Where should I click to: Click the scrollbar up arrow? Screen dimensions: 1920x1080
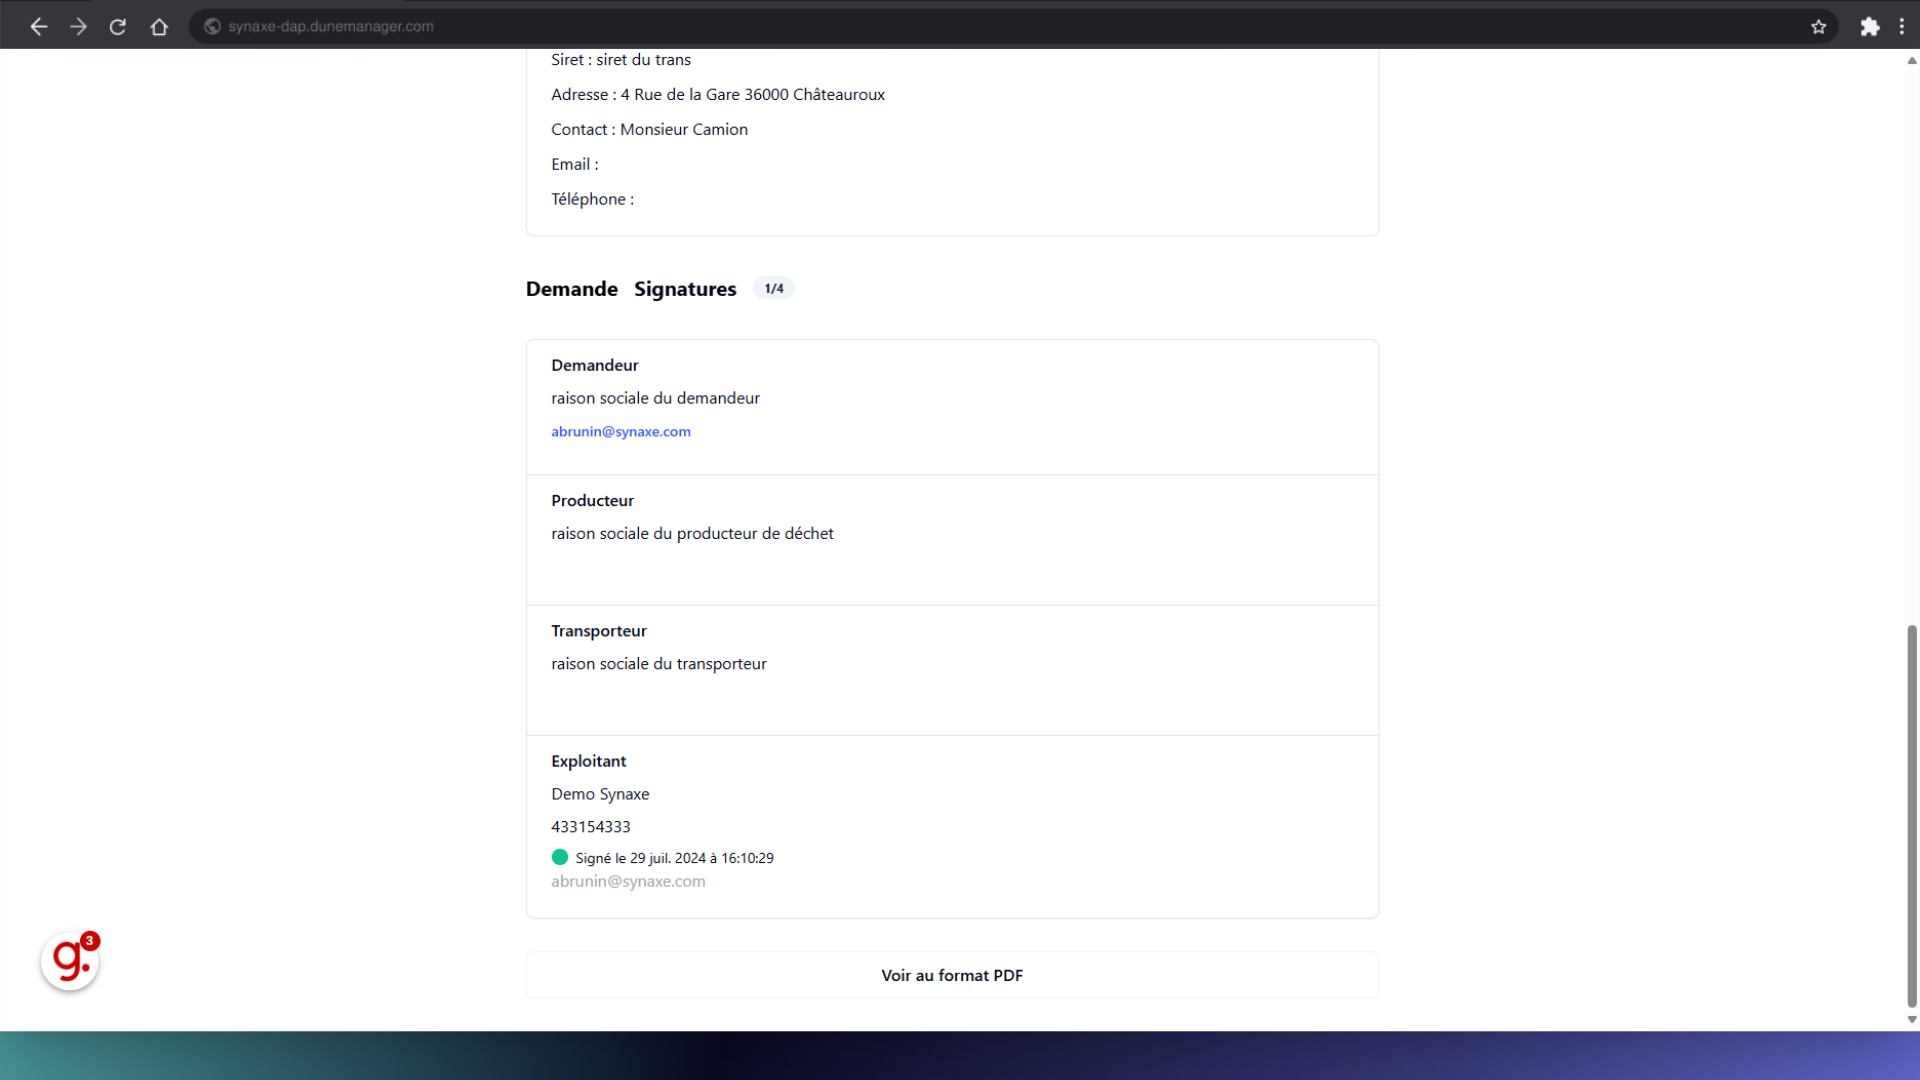[x=1911, y=61]
